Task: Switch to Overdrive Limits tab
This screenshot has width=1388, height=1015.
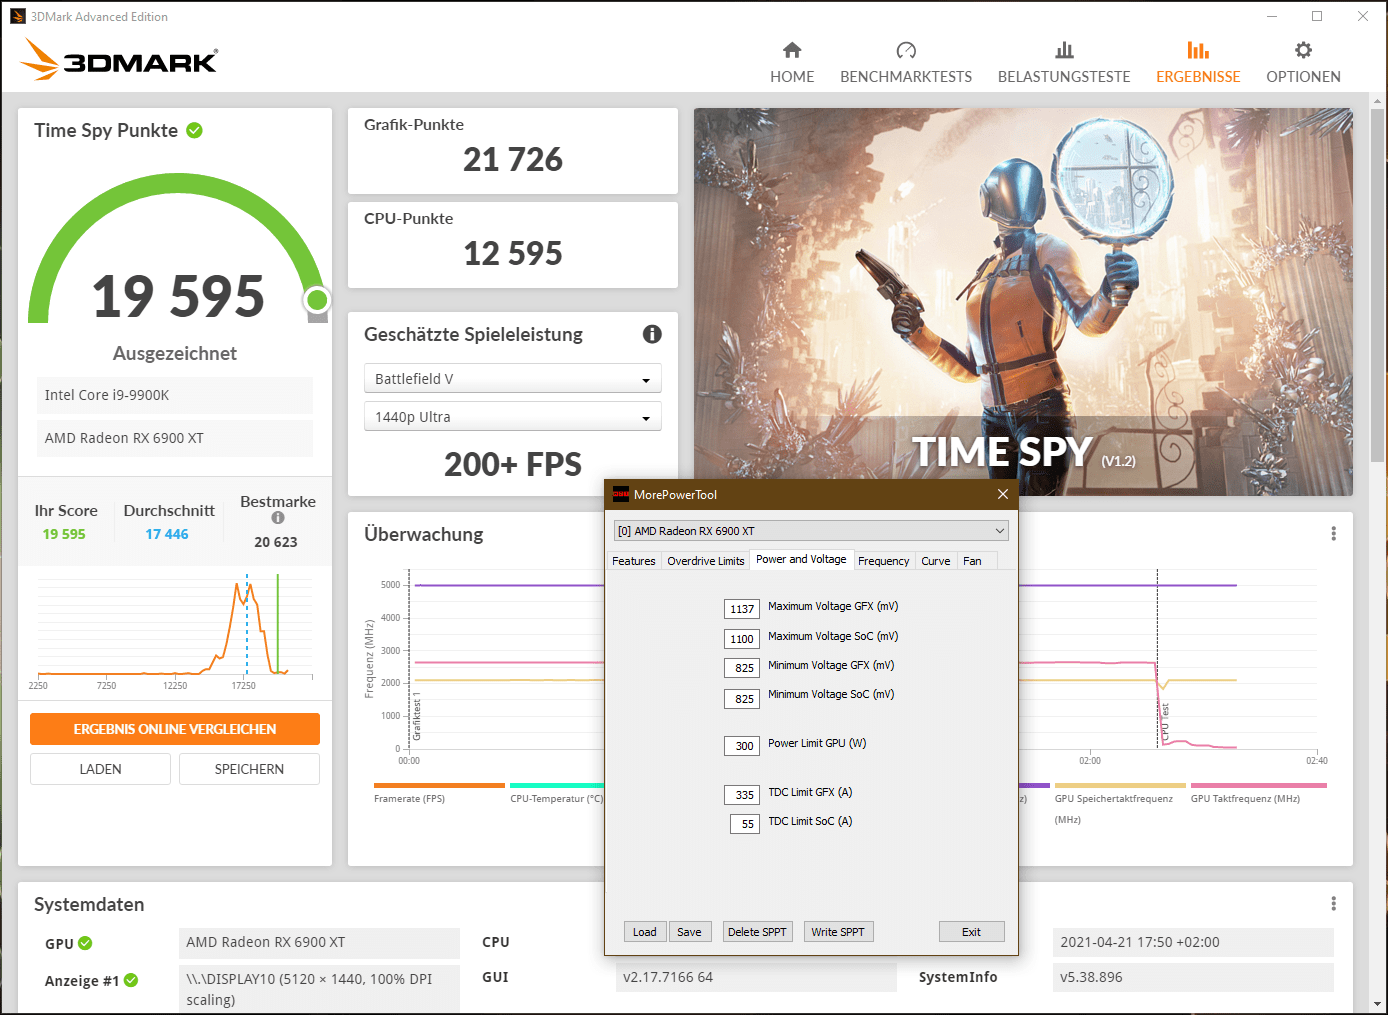Action: click(706, 561)
